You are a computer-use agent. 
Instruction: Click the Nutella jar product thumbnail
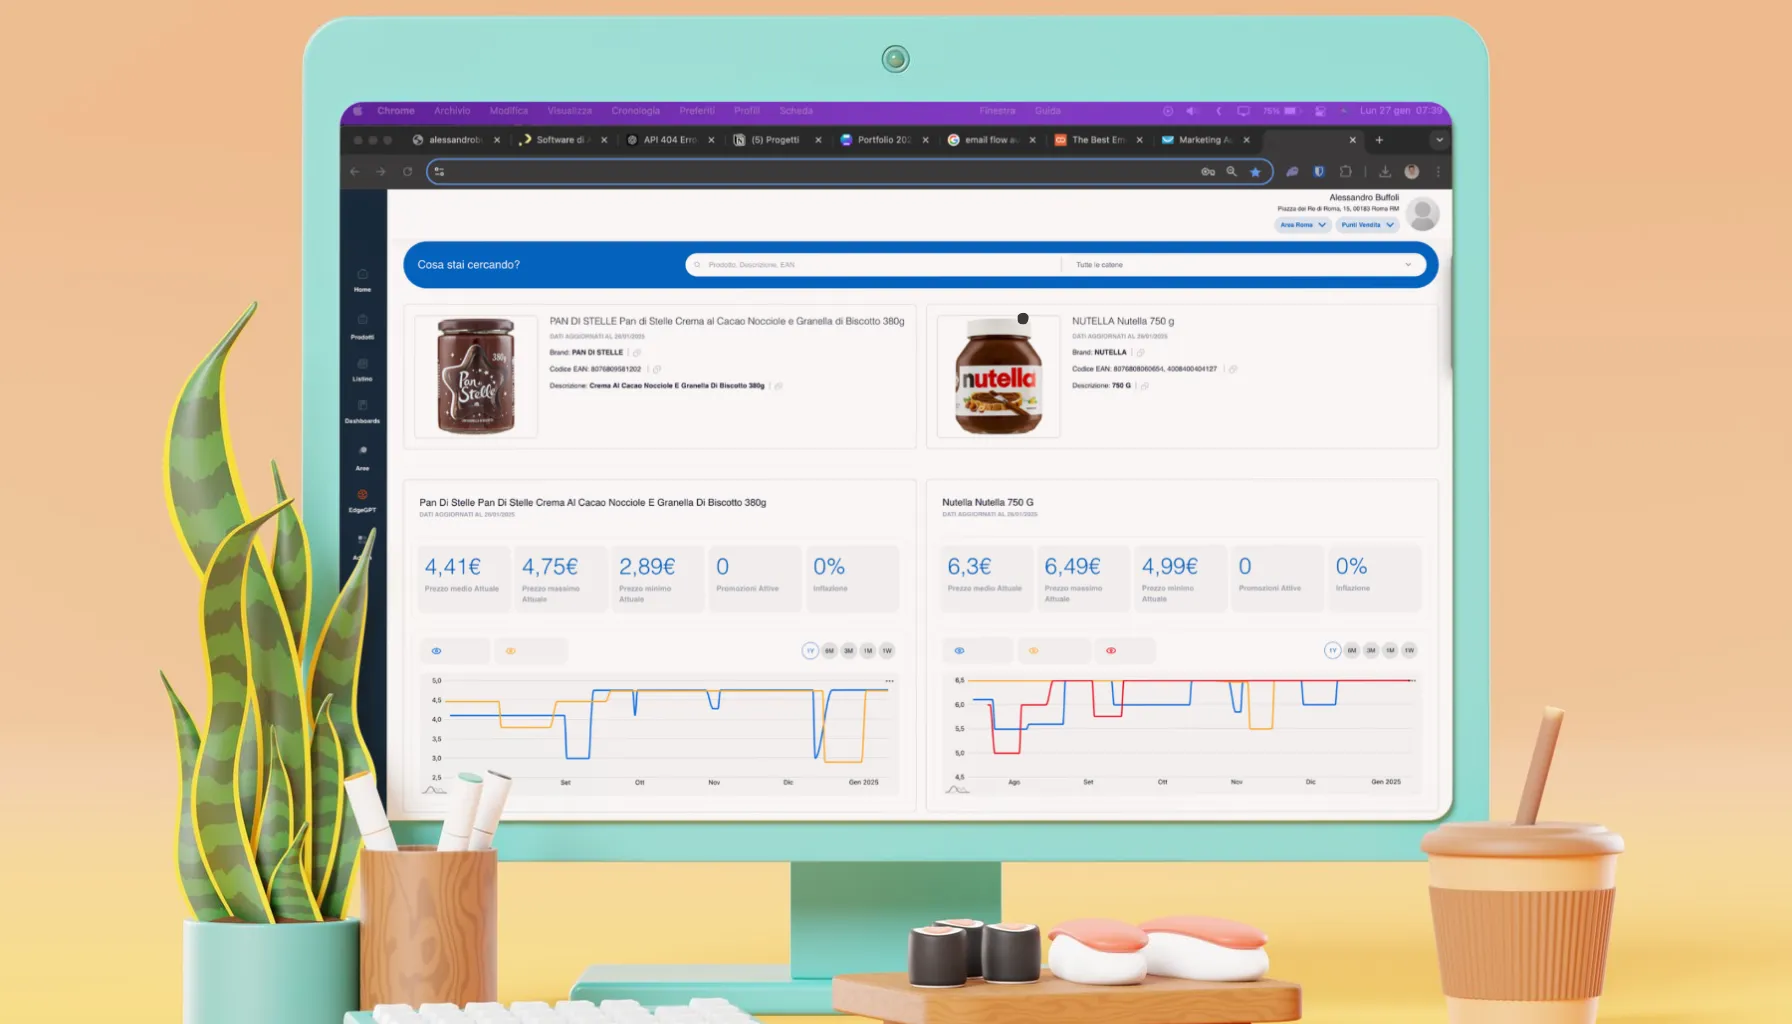point(998,377)
